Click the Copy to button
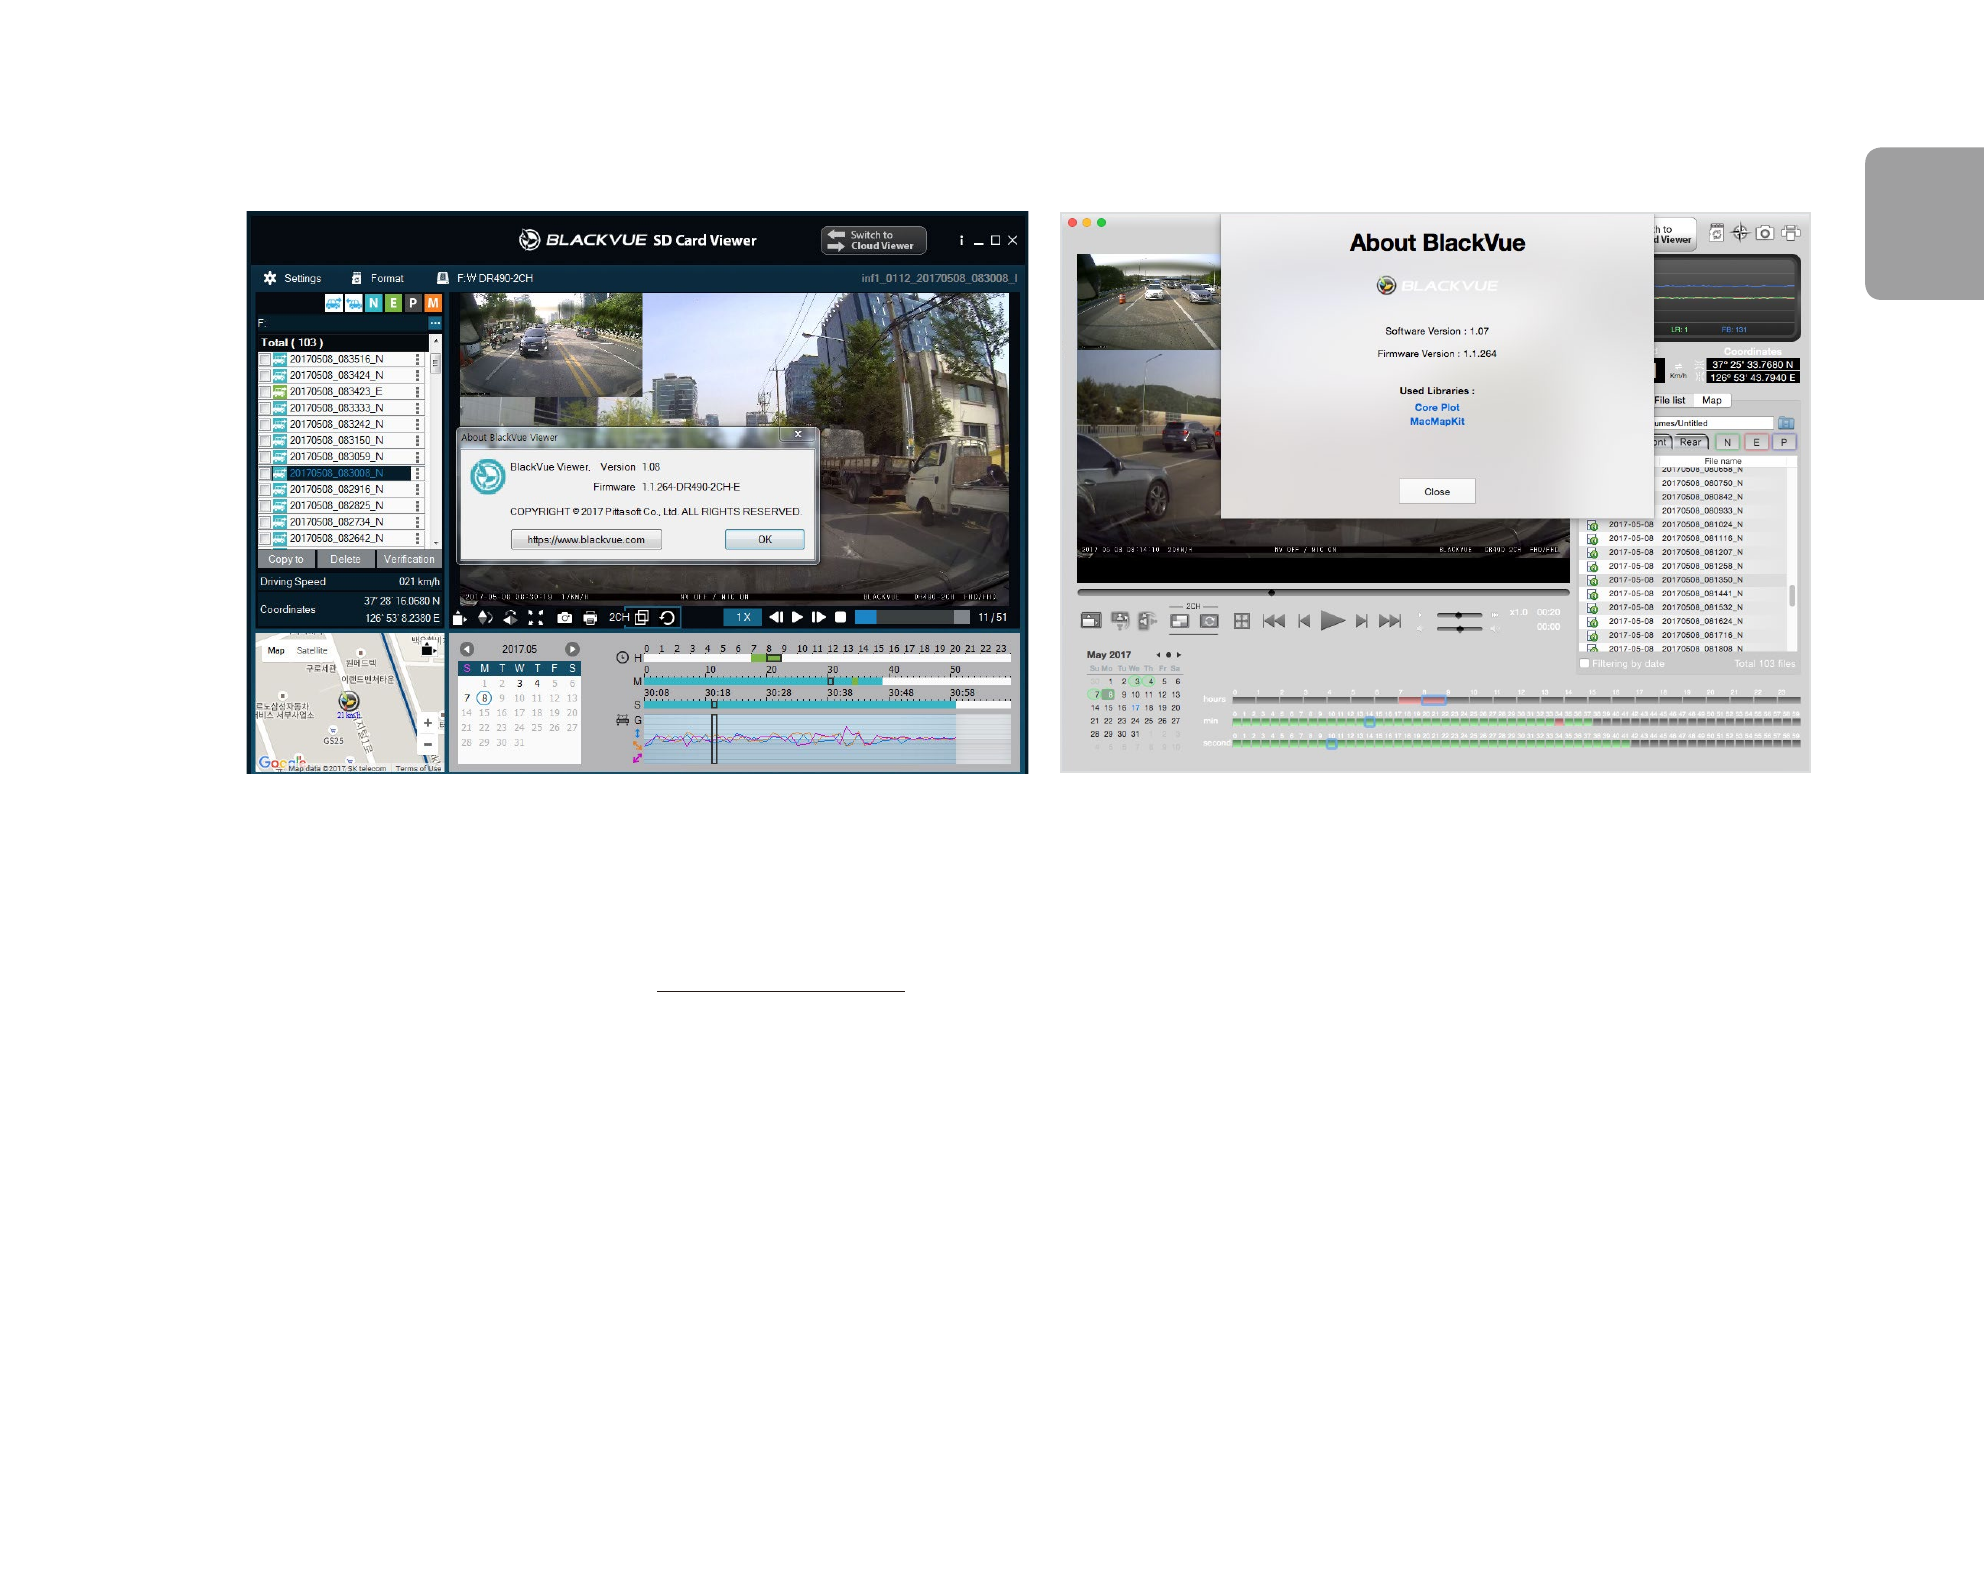Viewport: 1984px width, 1587px height. [x=286, y=559]
